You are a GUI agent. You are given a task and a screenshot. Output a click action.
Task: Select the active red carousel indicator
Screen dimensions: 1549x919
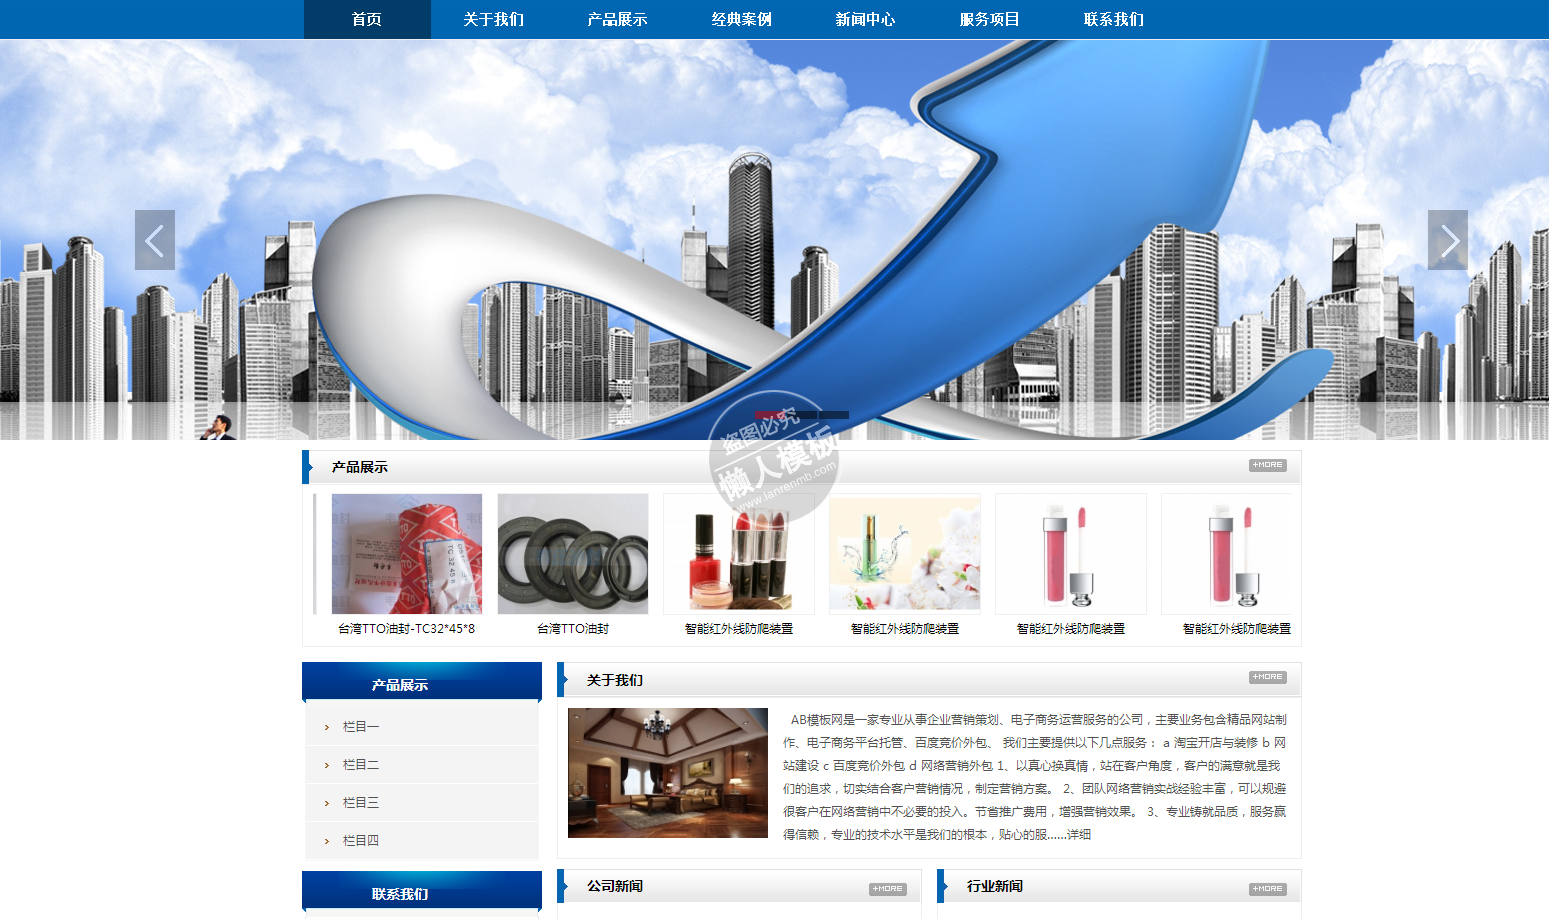770,415
